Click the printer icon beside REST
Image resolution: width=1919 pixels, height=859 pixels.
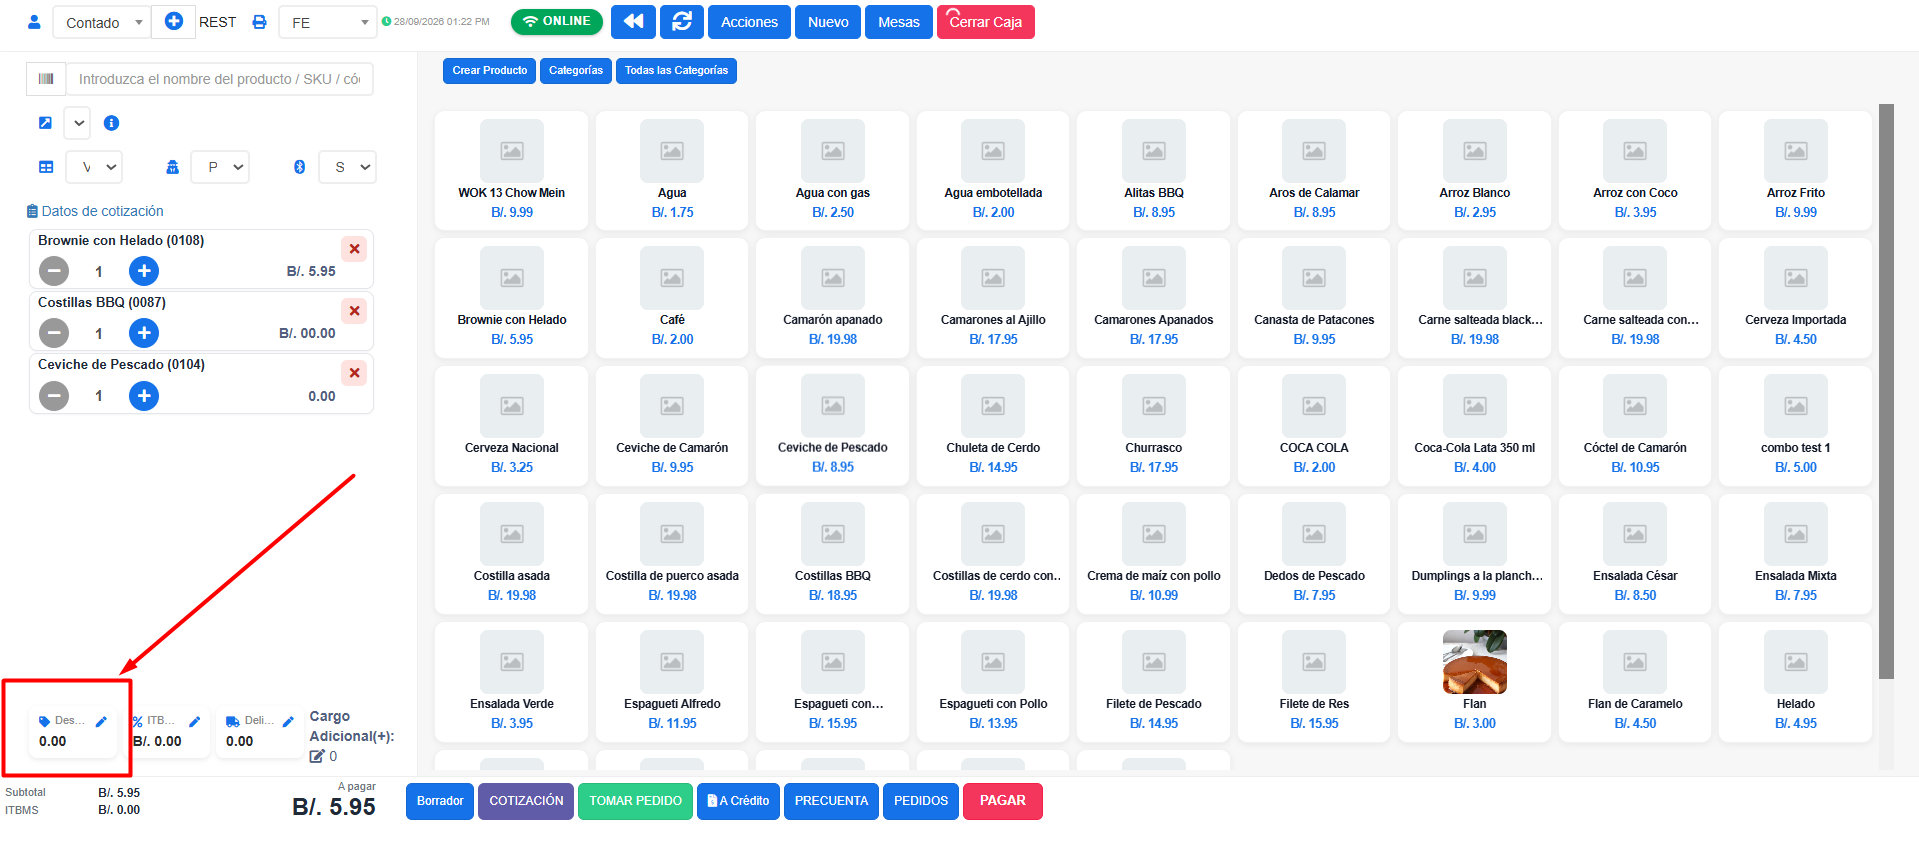tap(259, 22)
